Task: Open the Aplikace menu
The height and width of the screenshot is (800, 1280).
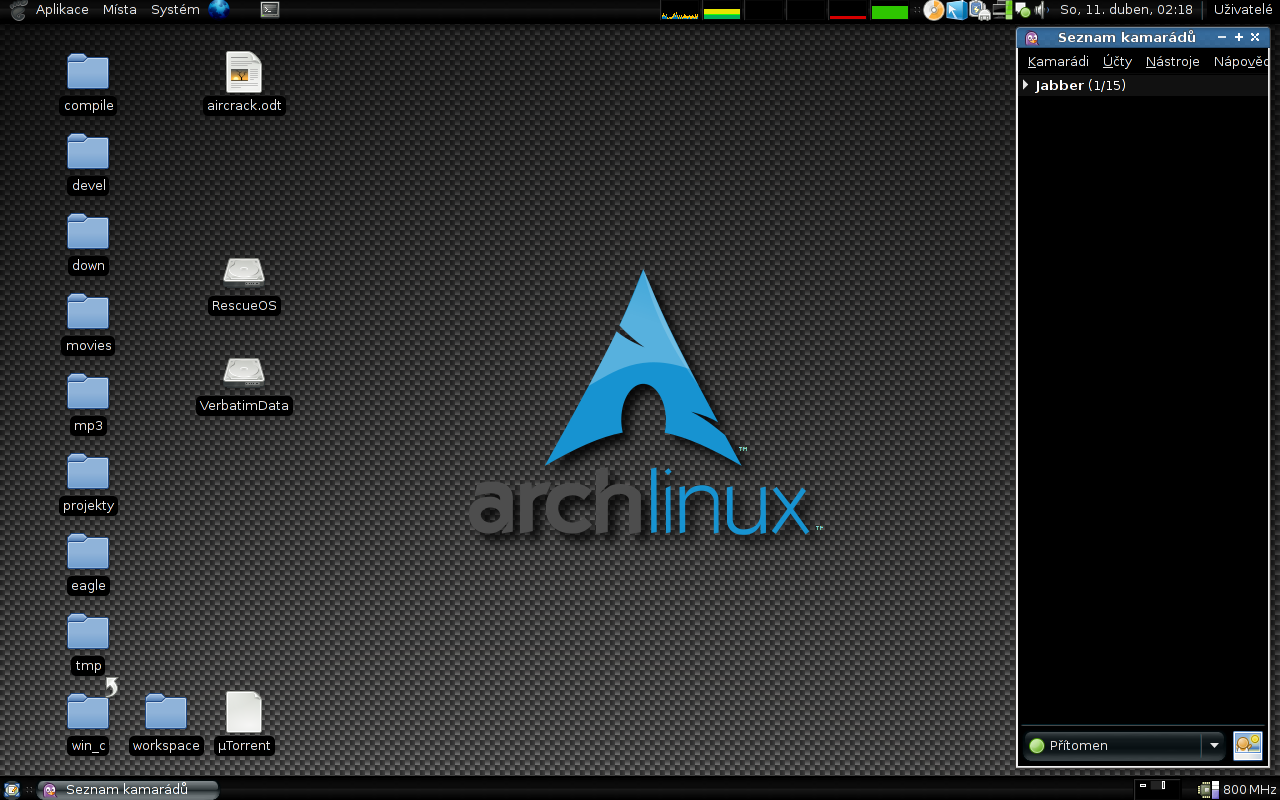Action: click(x=62, y=10)
